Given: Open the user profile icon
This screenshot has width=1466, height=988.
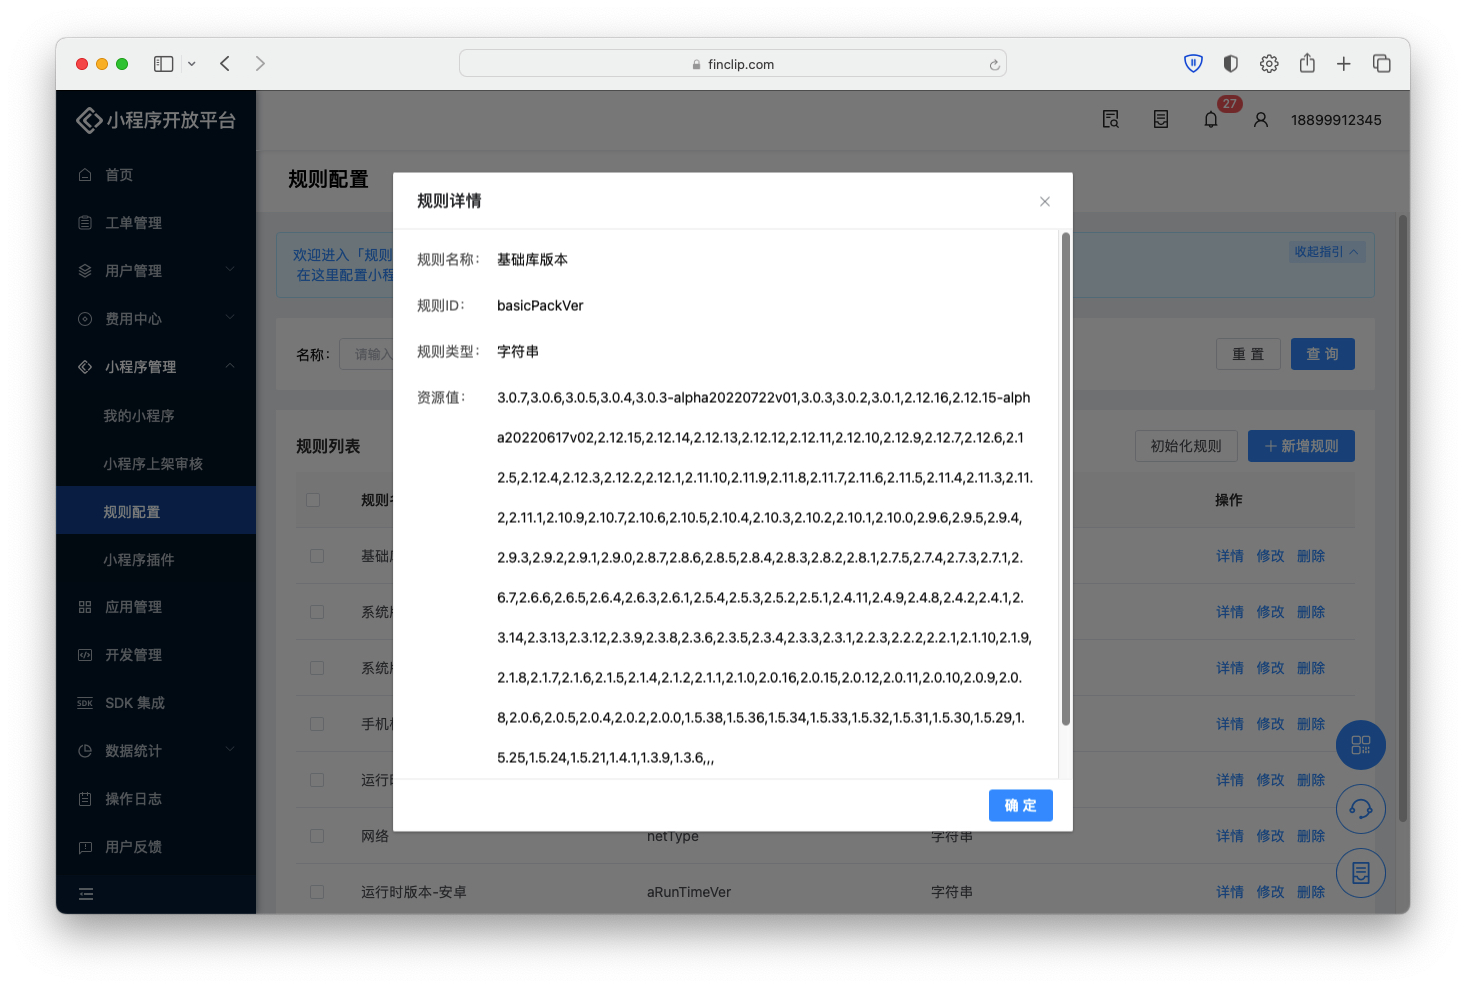Looking at the screenshot, I should point(1260,120).
